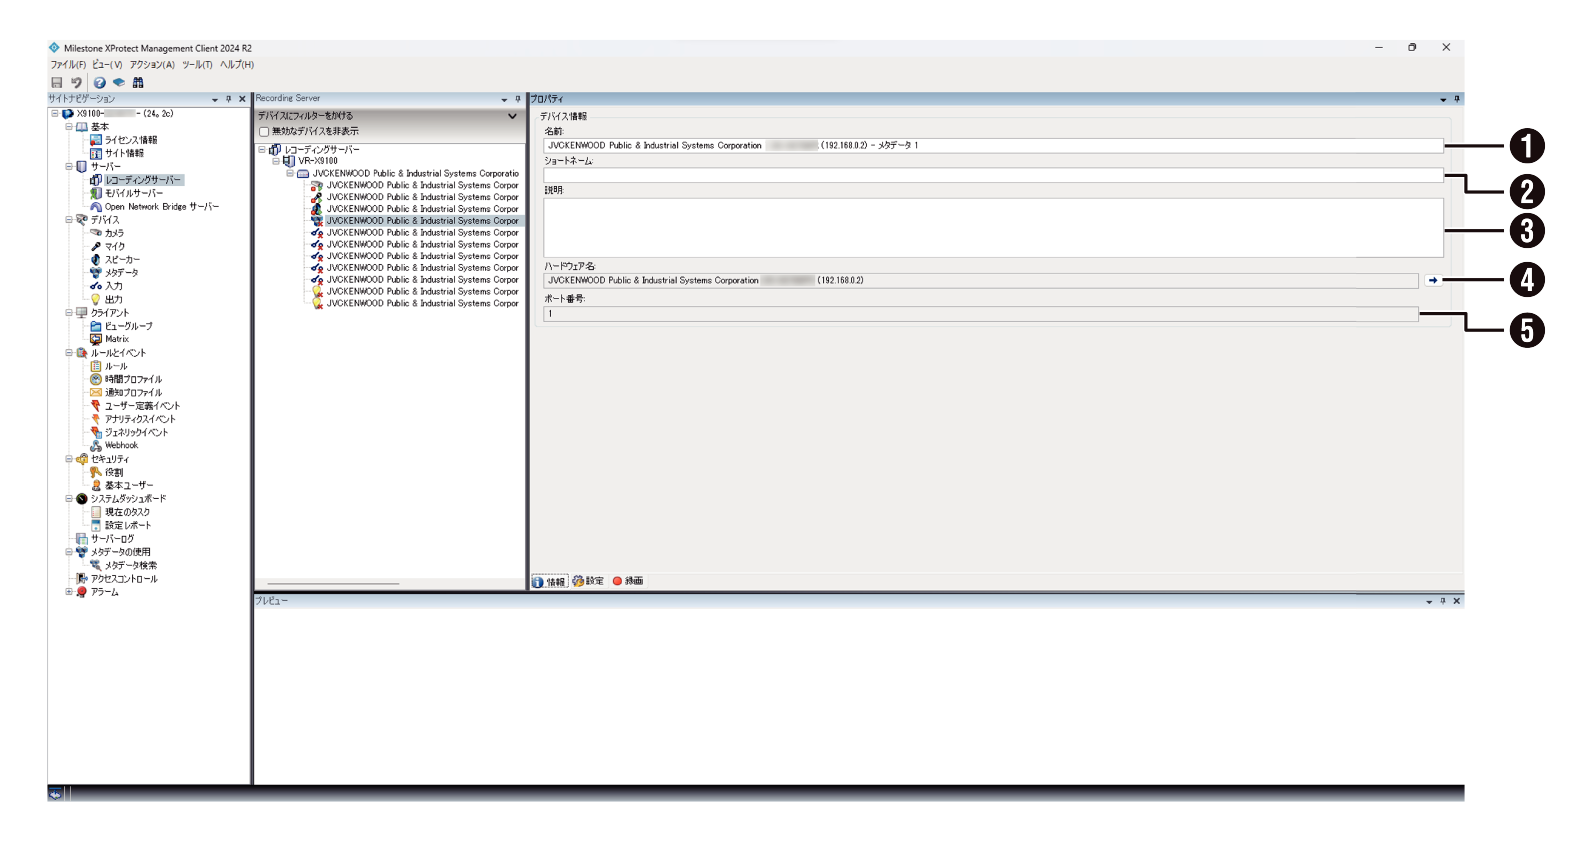The height and width of the screenshot is (841, 1594).
Task: Click the 名前 text field
Action: 993,145
